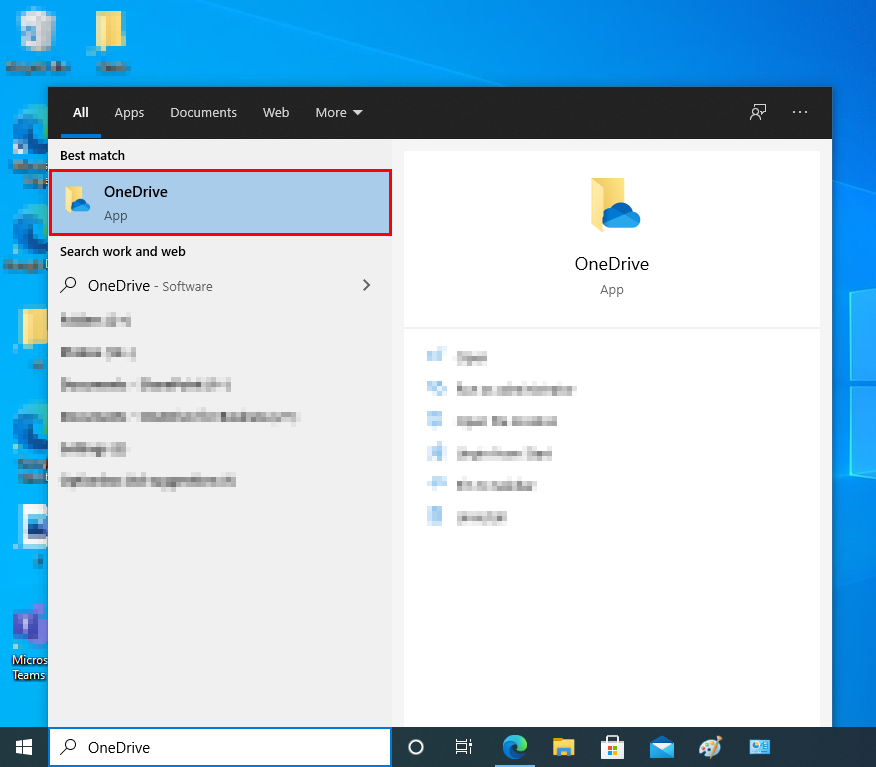
Task: Select the Recycle Bin desktop icon
Action: pyautogui.click(x=37, y=40)
